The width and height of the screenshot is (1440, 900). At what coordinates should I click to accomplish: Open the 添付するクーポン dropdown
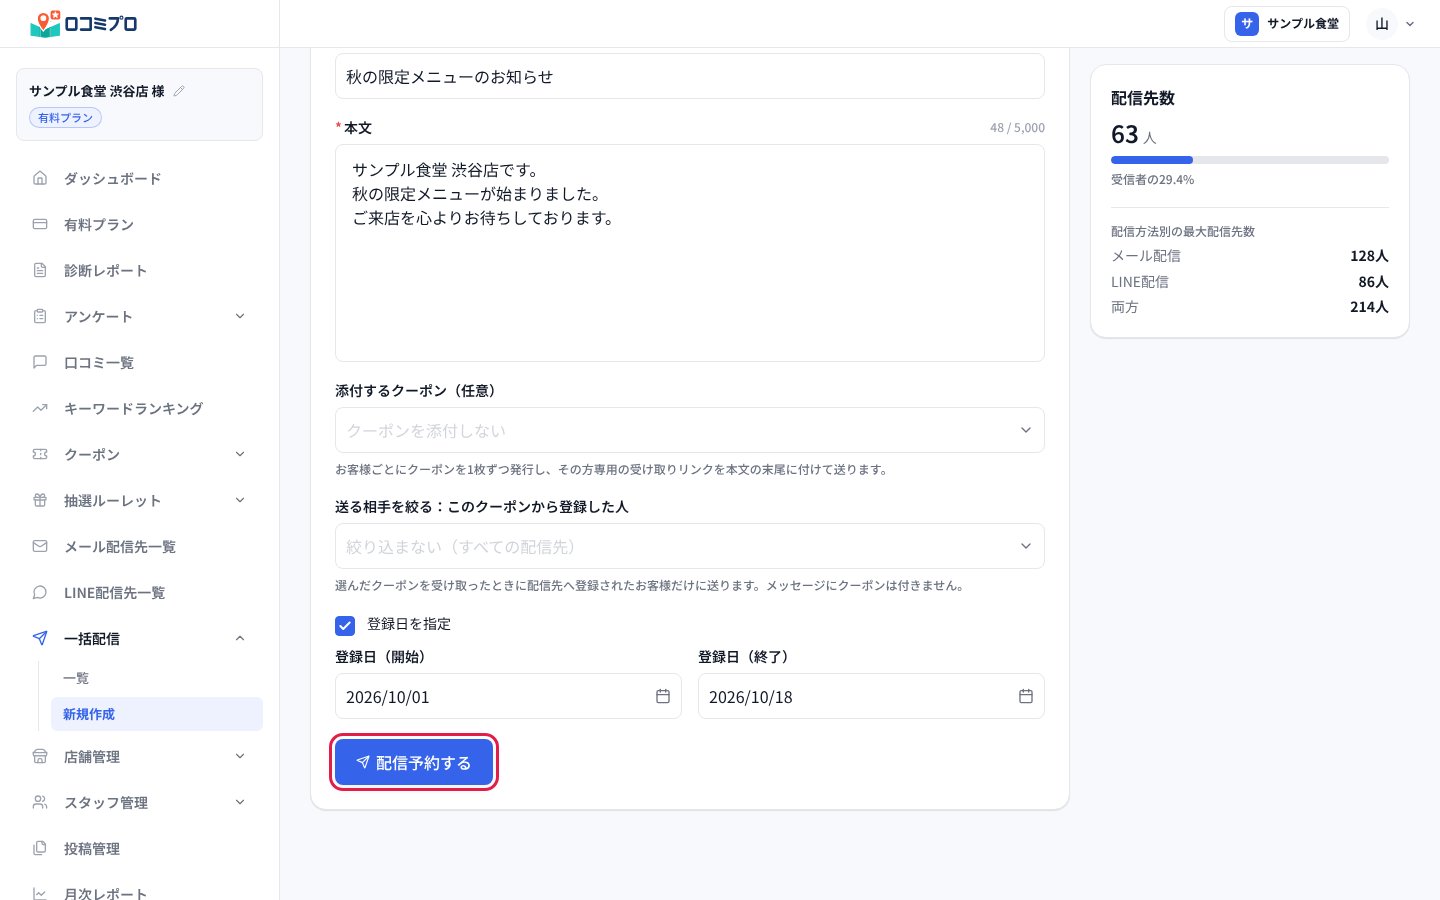690,430
